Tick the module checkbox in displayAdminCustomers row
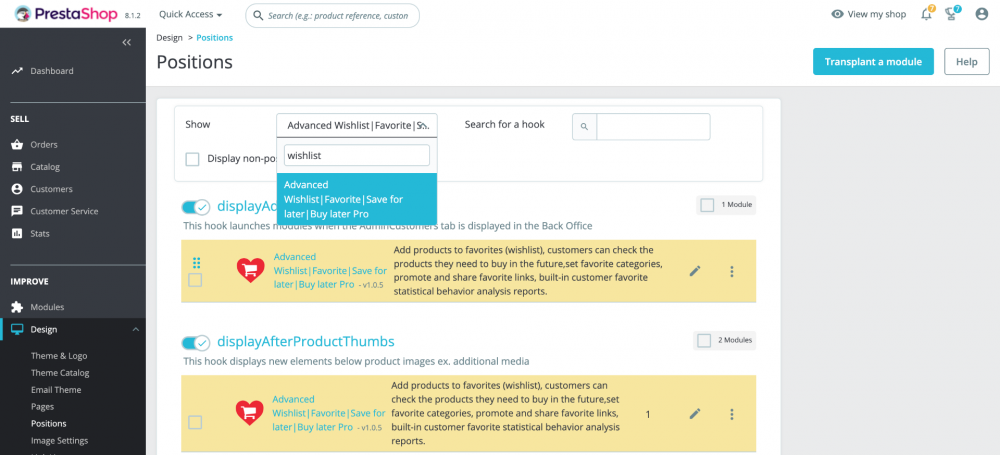 point(195,280)
